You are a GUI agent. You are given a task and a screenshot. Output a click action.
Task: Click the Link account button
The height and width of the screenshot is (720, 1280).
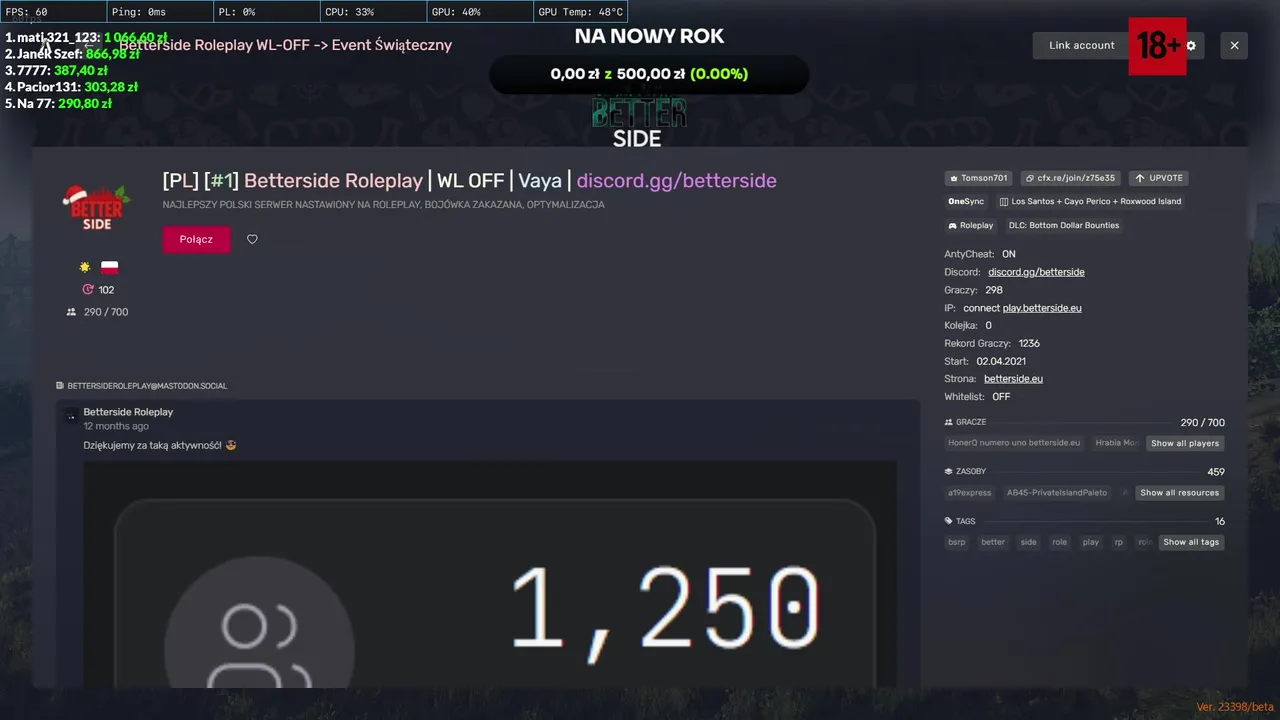(1081, 45)
